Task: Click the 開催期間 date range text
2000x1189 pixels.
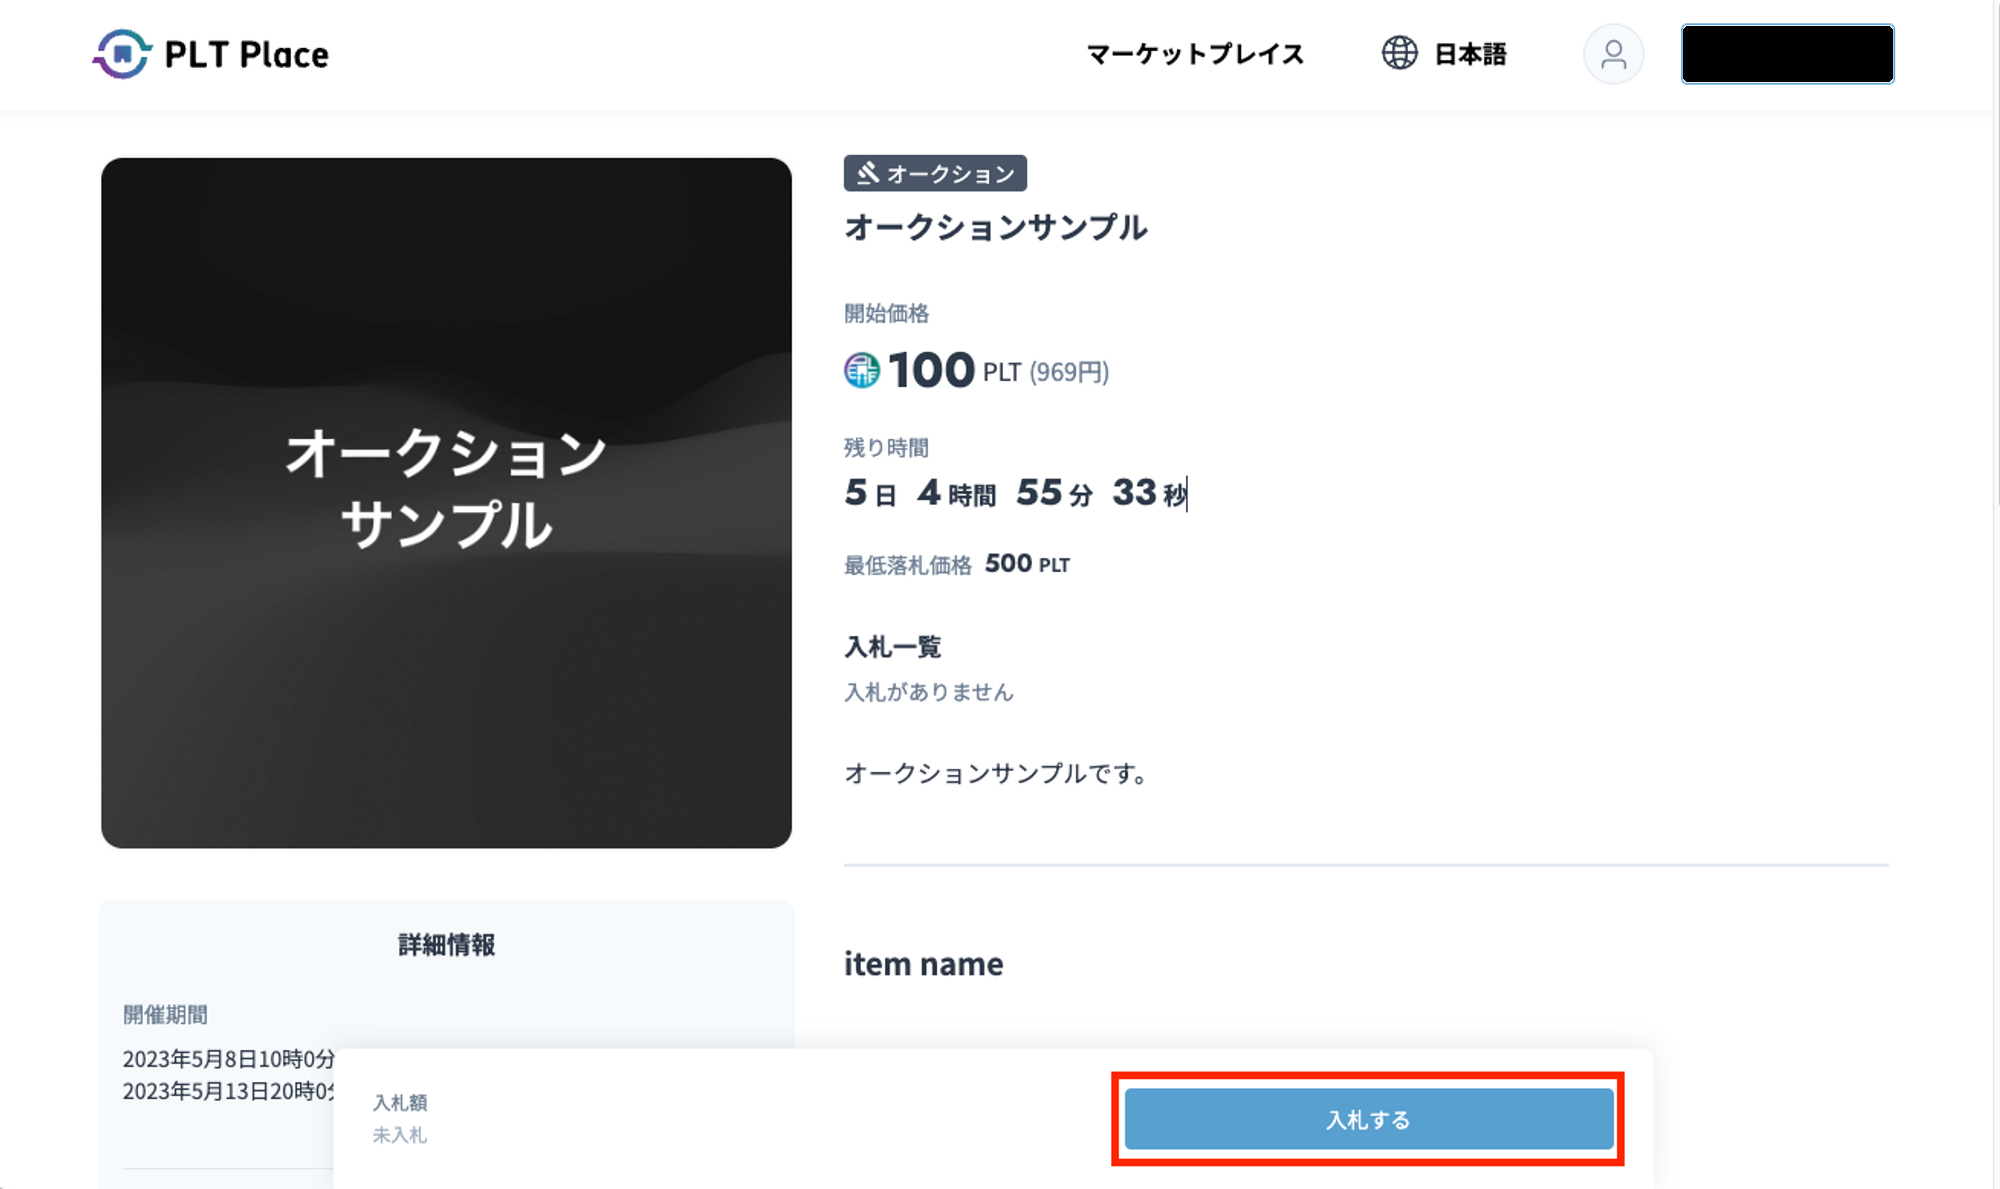Action: (228, 1074)
